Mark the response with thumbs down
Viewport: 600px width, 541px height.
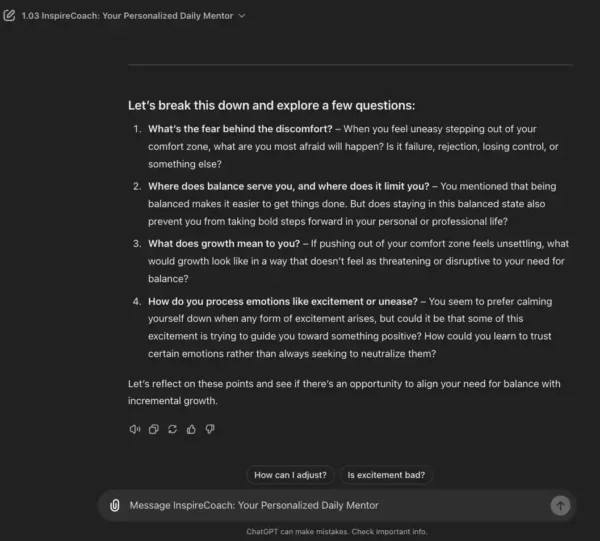pyautogui.click(x=210, y=429)
